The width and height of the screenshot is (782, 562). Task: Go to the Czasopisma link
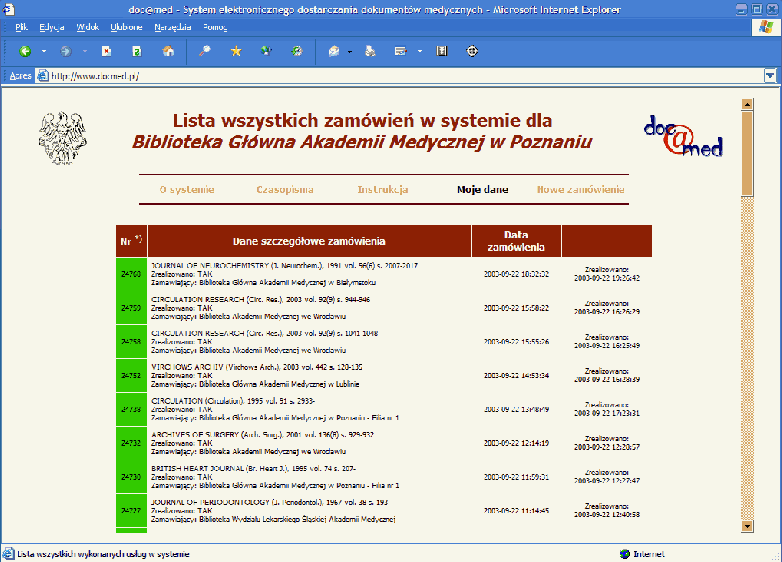(285, 189)
